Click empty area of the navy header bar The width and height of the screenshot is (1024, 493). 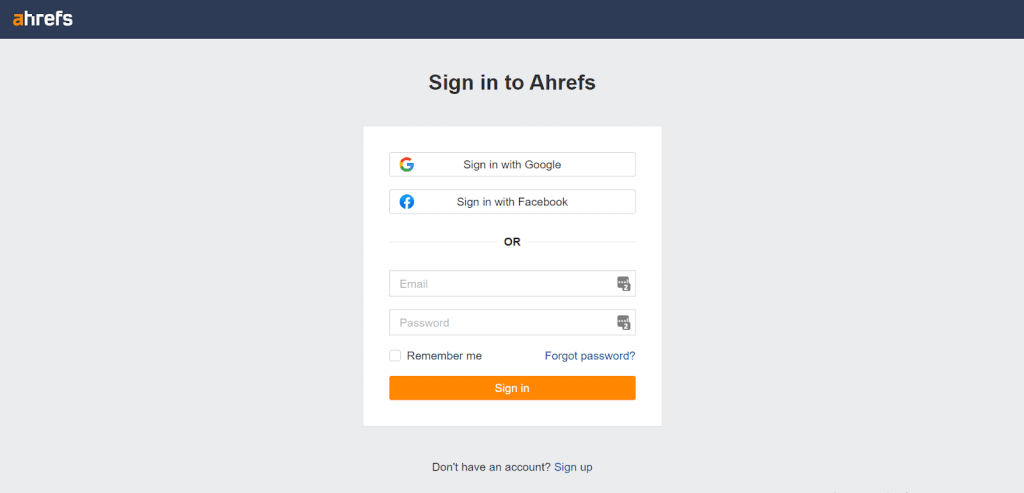click(522, 19)
